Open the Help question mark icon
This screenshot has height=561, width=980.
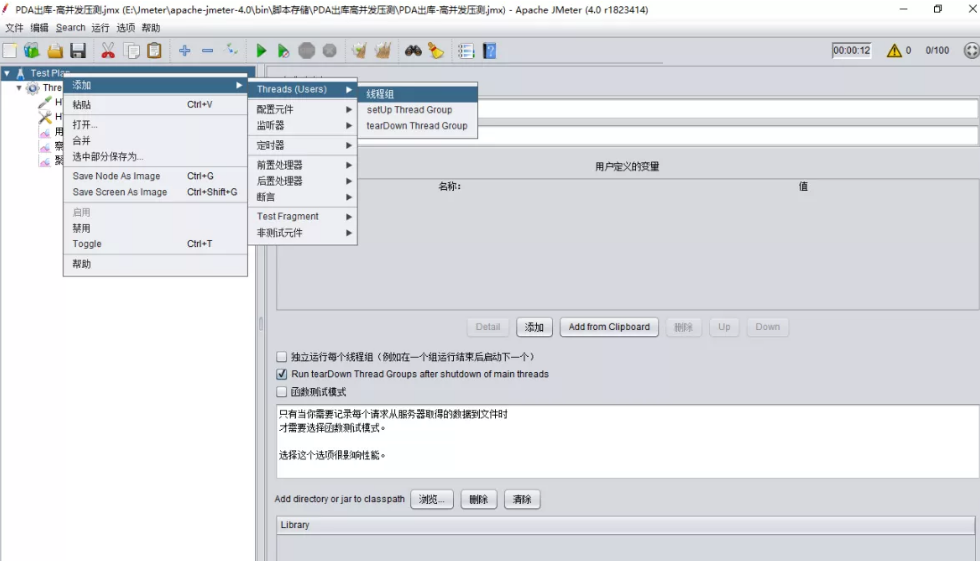point(489,51)
